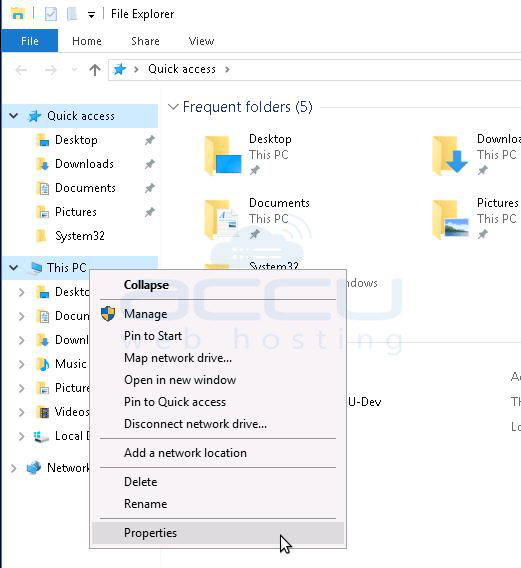Select Desktop under Quick access in sidebar
Viewport: 521px width, 568px height.
click(x=76, y=140)
